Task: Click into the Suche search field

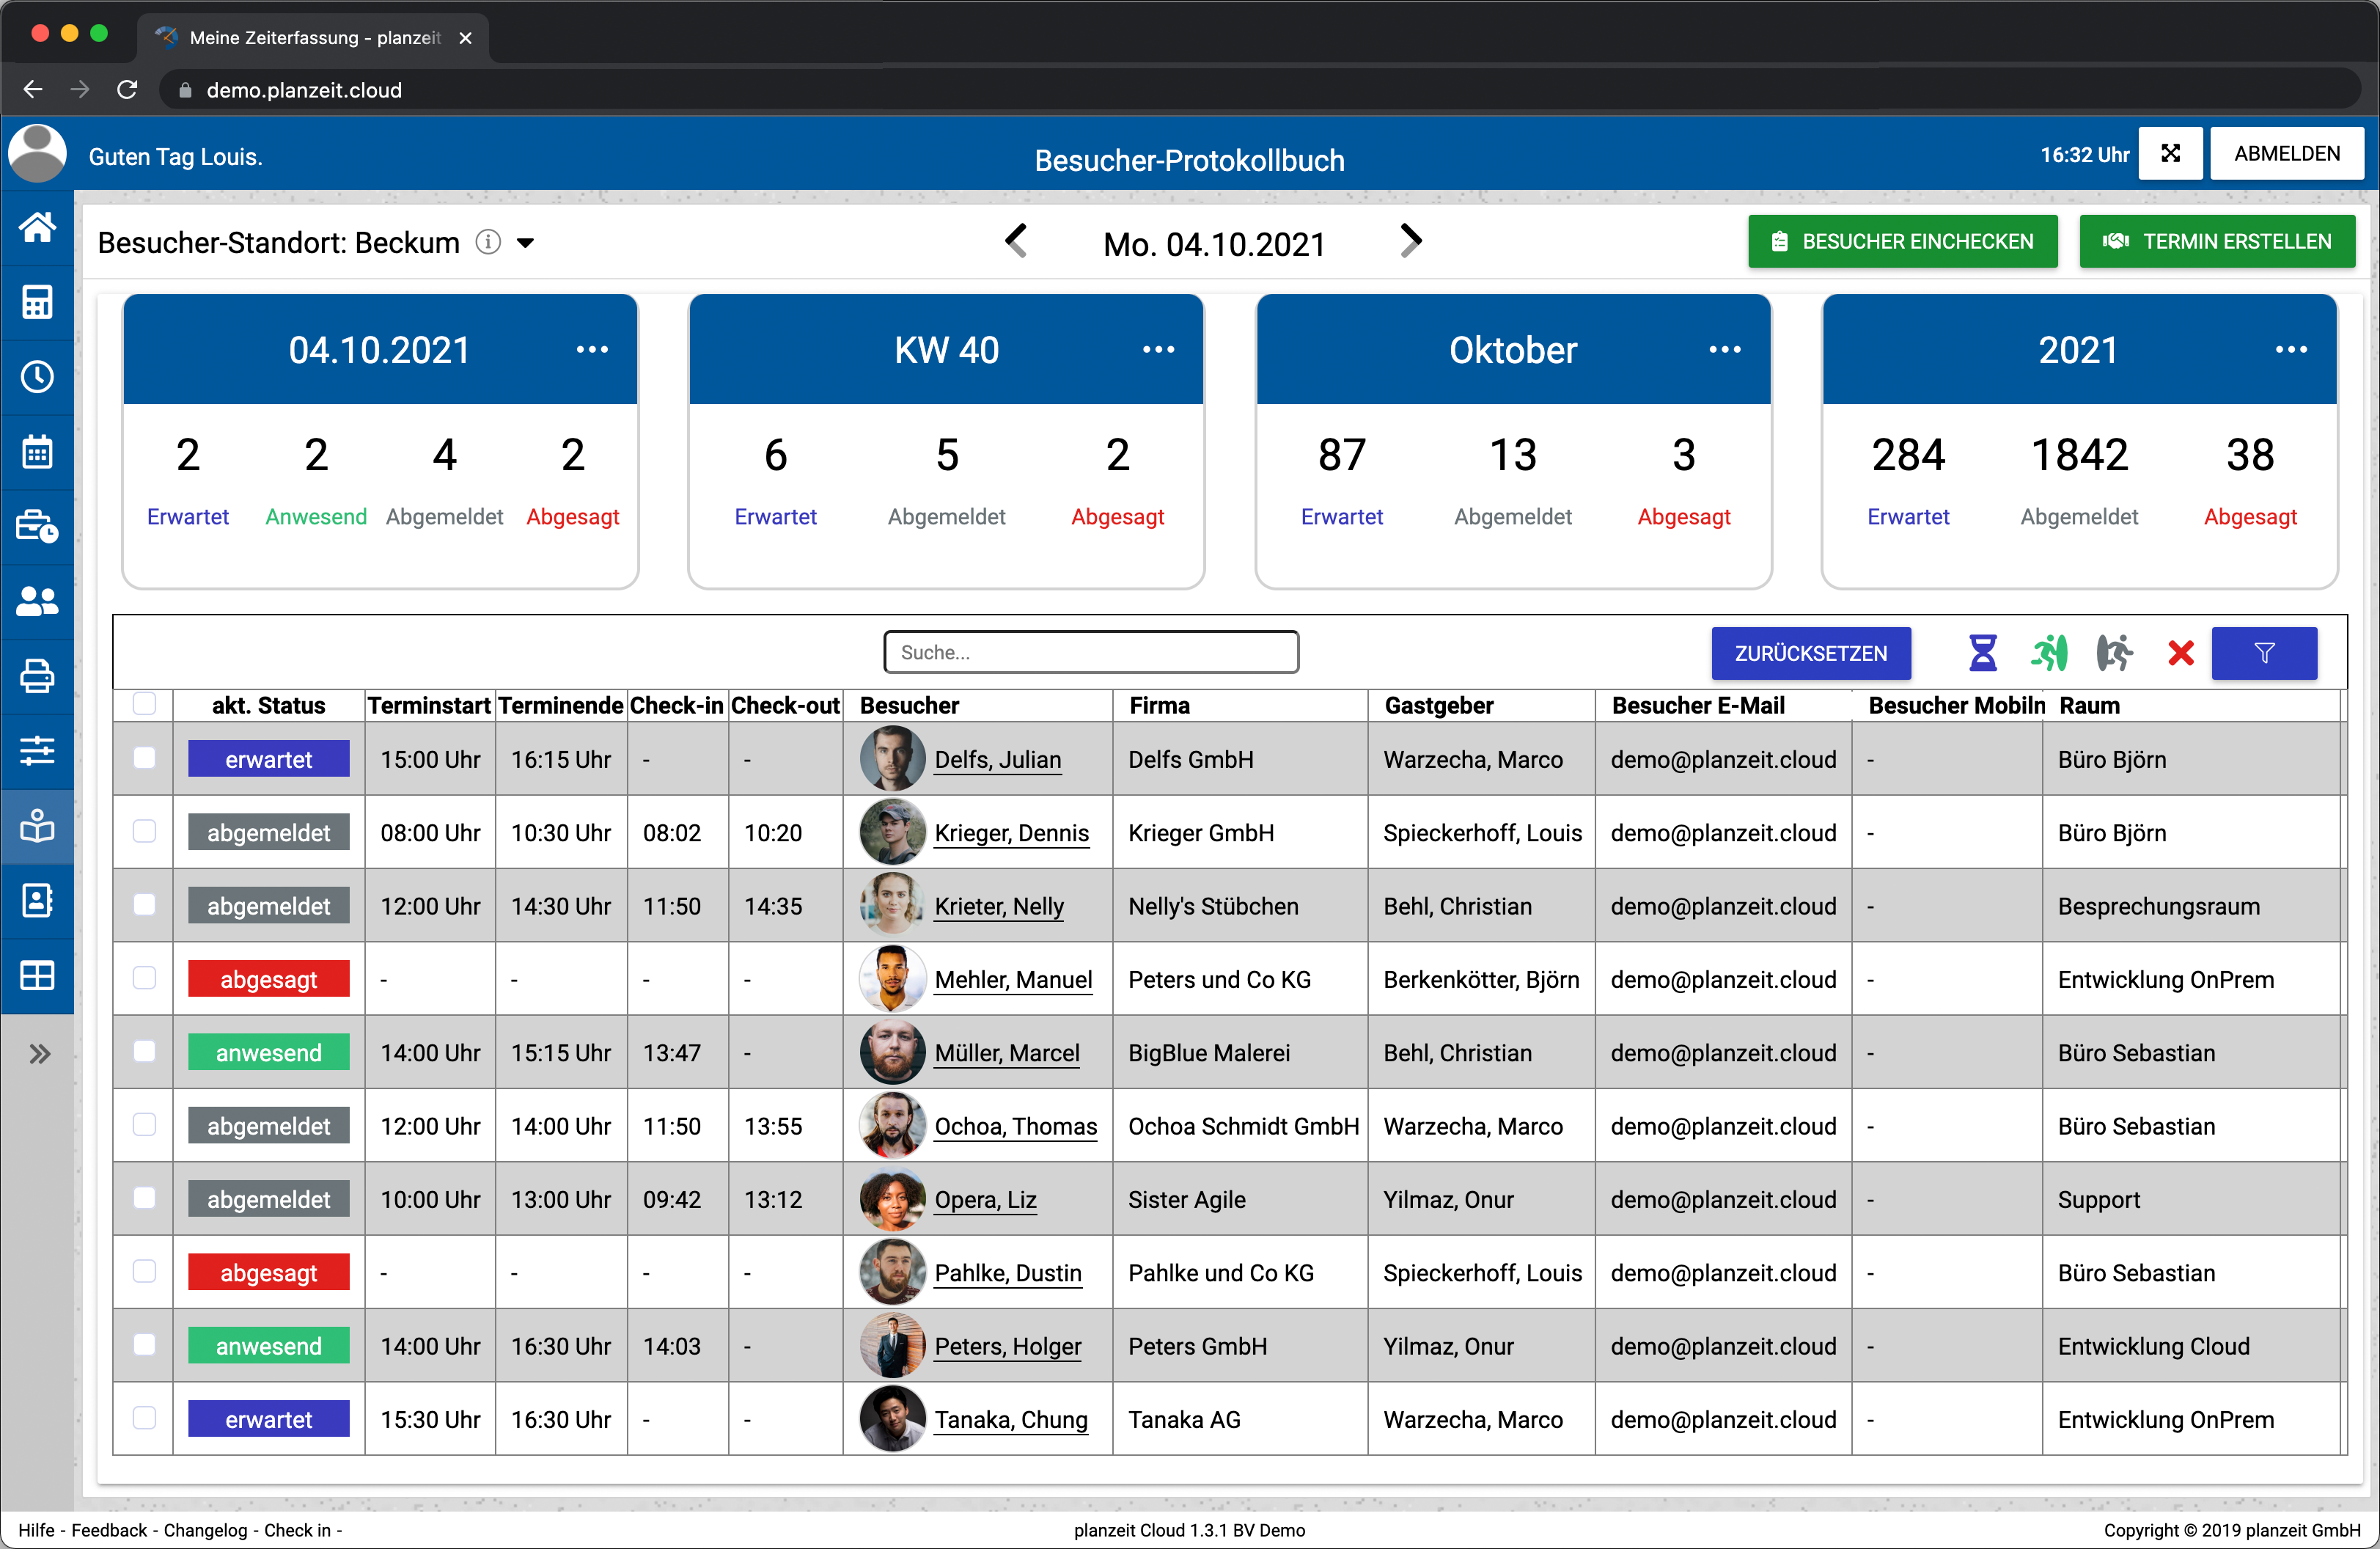Action: click(x=1090, y=652)
